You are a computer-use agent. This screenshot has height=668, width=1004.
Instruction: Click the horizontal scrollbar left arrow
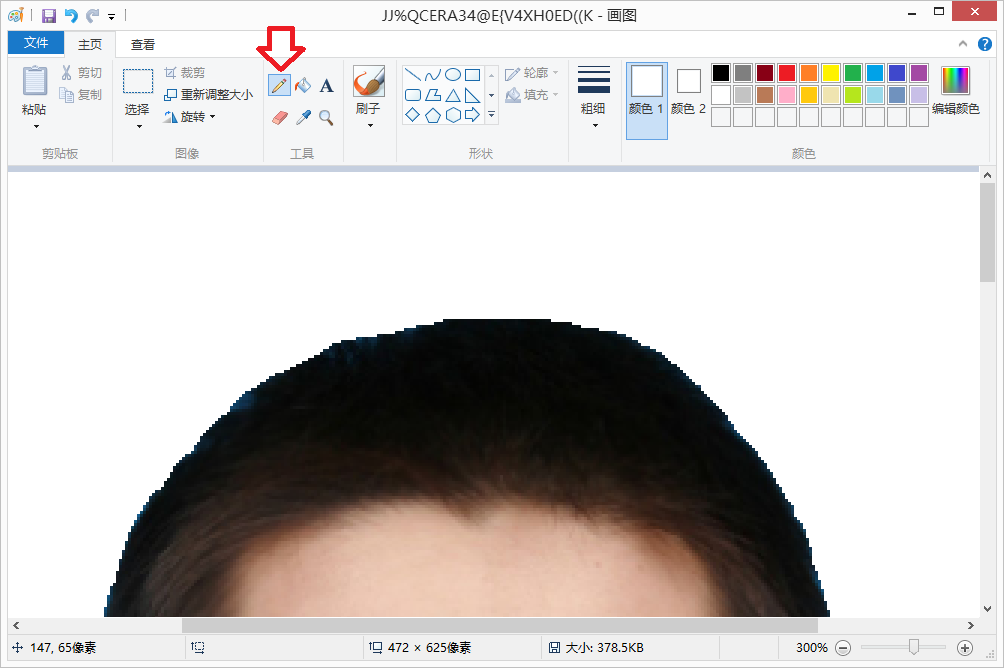coord(16,625)
